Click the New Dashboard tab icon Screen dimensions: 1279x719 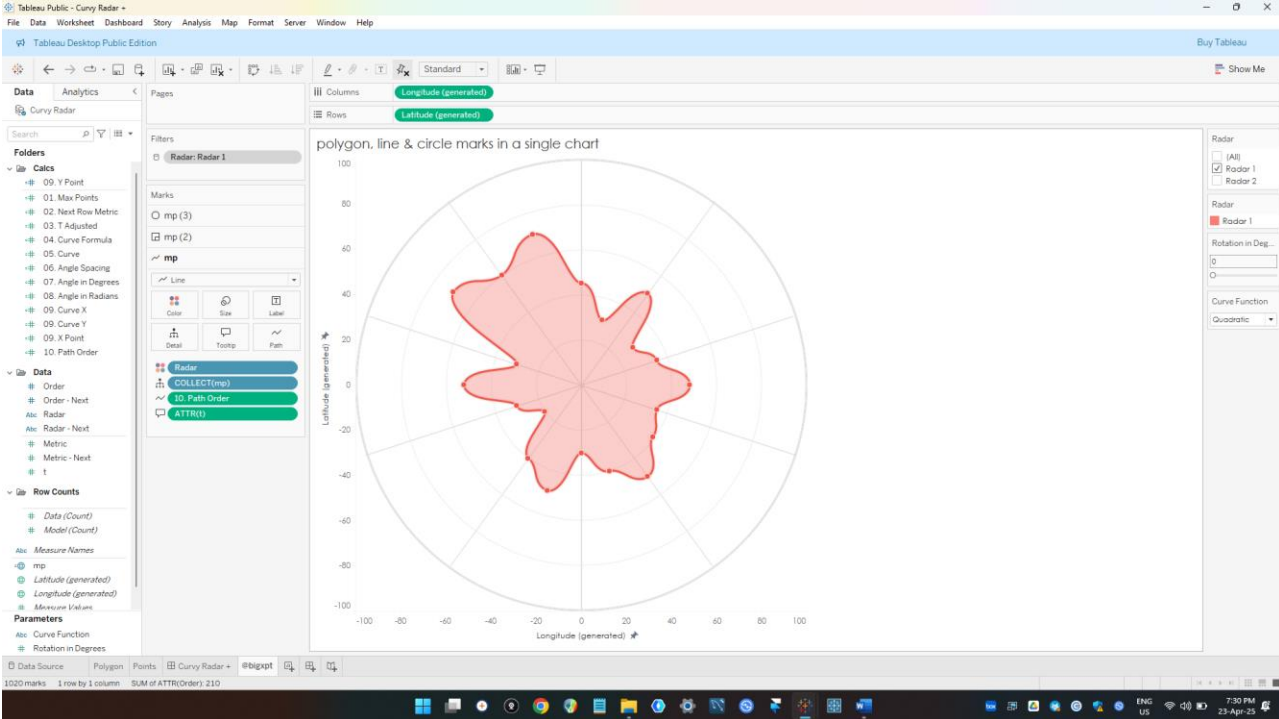pos(310,666)
